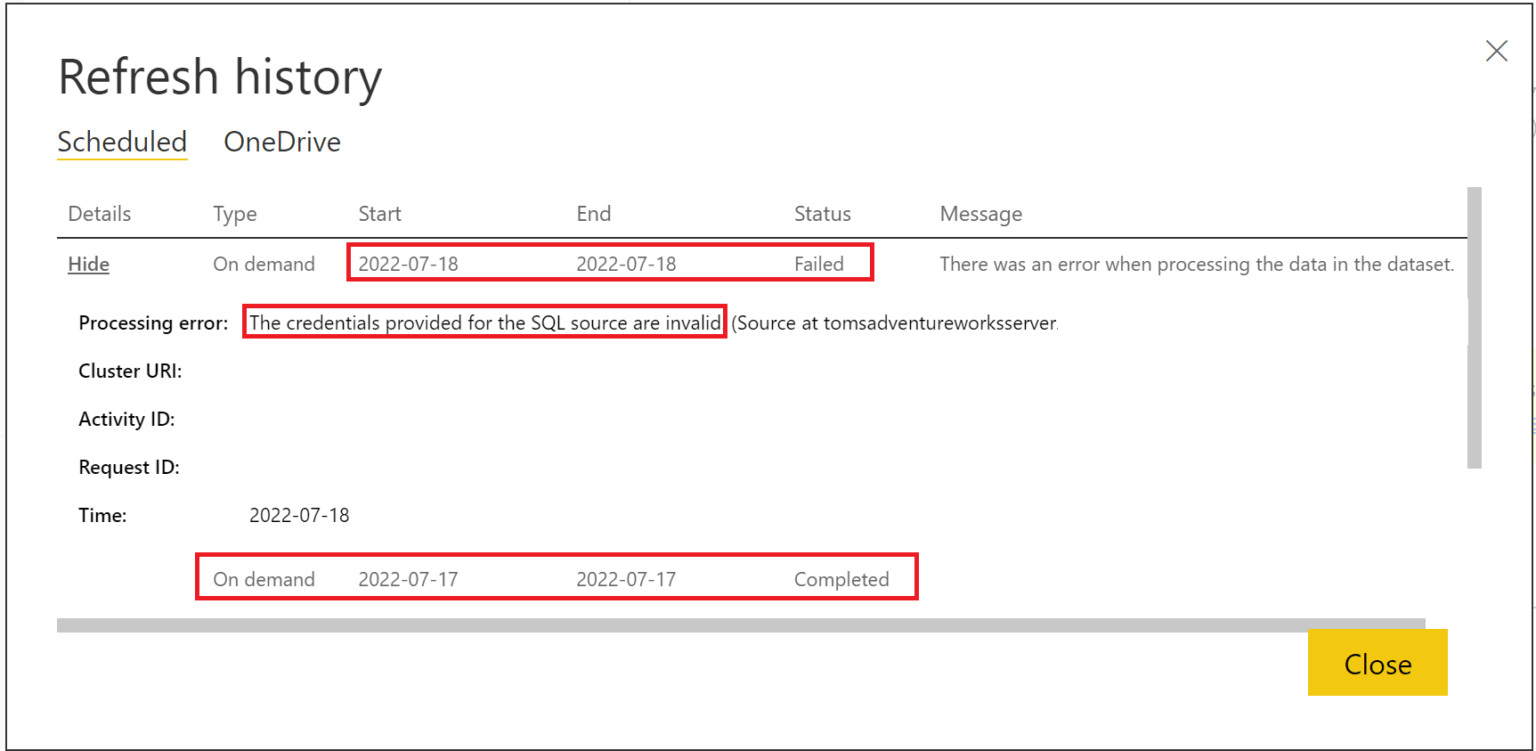Click the Request ID field label

(129, 466)
